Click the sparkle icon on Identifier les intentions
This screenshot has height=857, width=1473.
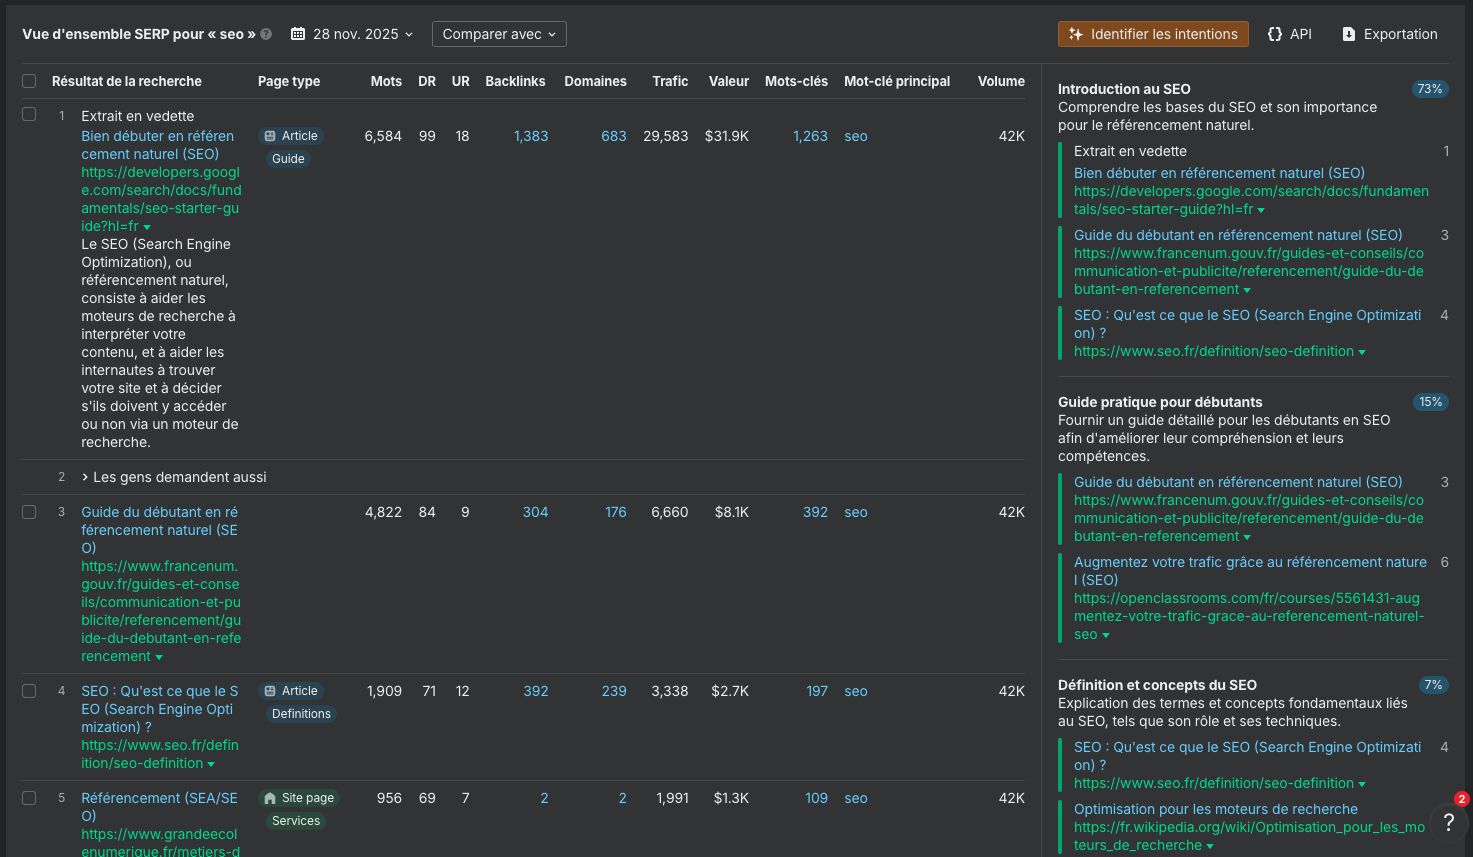[x=1075, y=33]
